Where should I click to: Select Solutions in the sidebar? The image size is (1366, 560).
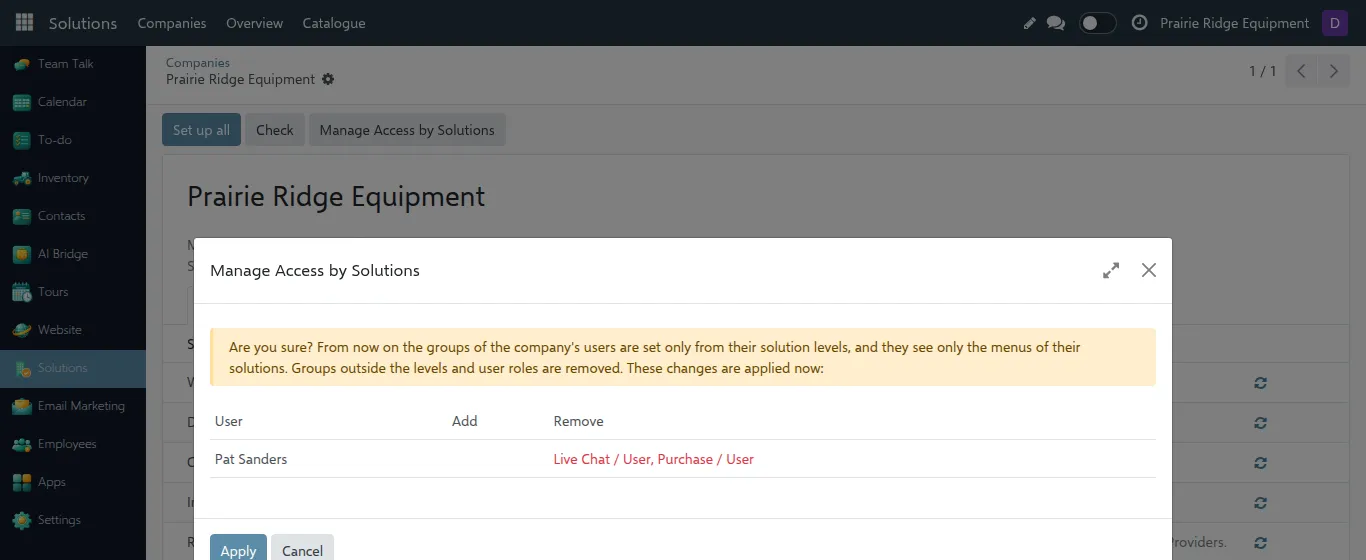[73, 368]
